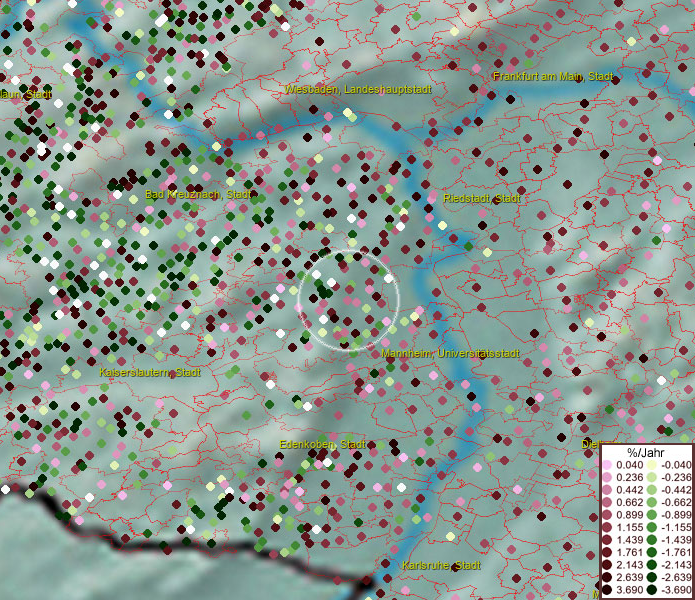
Task: Click the -1.155 legend value
Action: pos(676,527)
